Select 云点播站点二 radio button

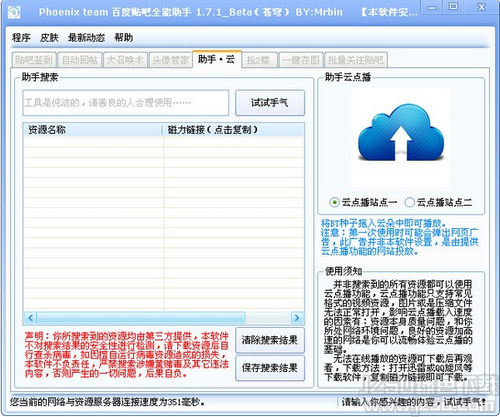tap(409, 202)
